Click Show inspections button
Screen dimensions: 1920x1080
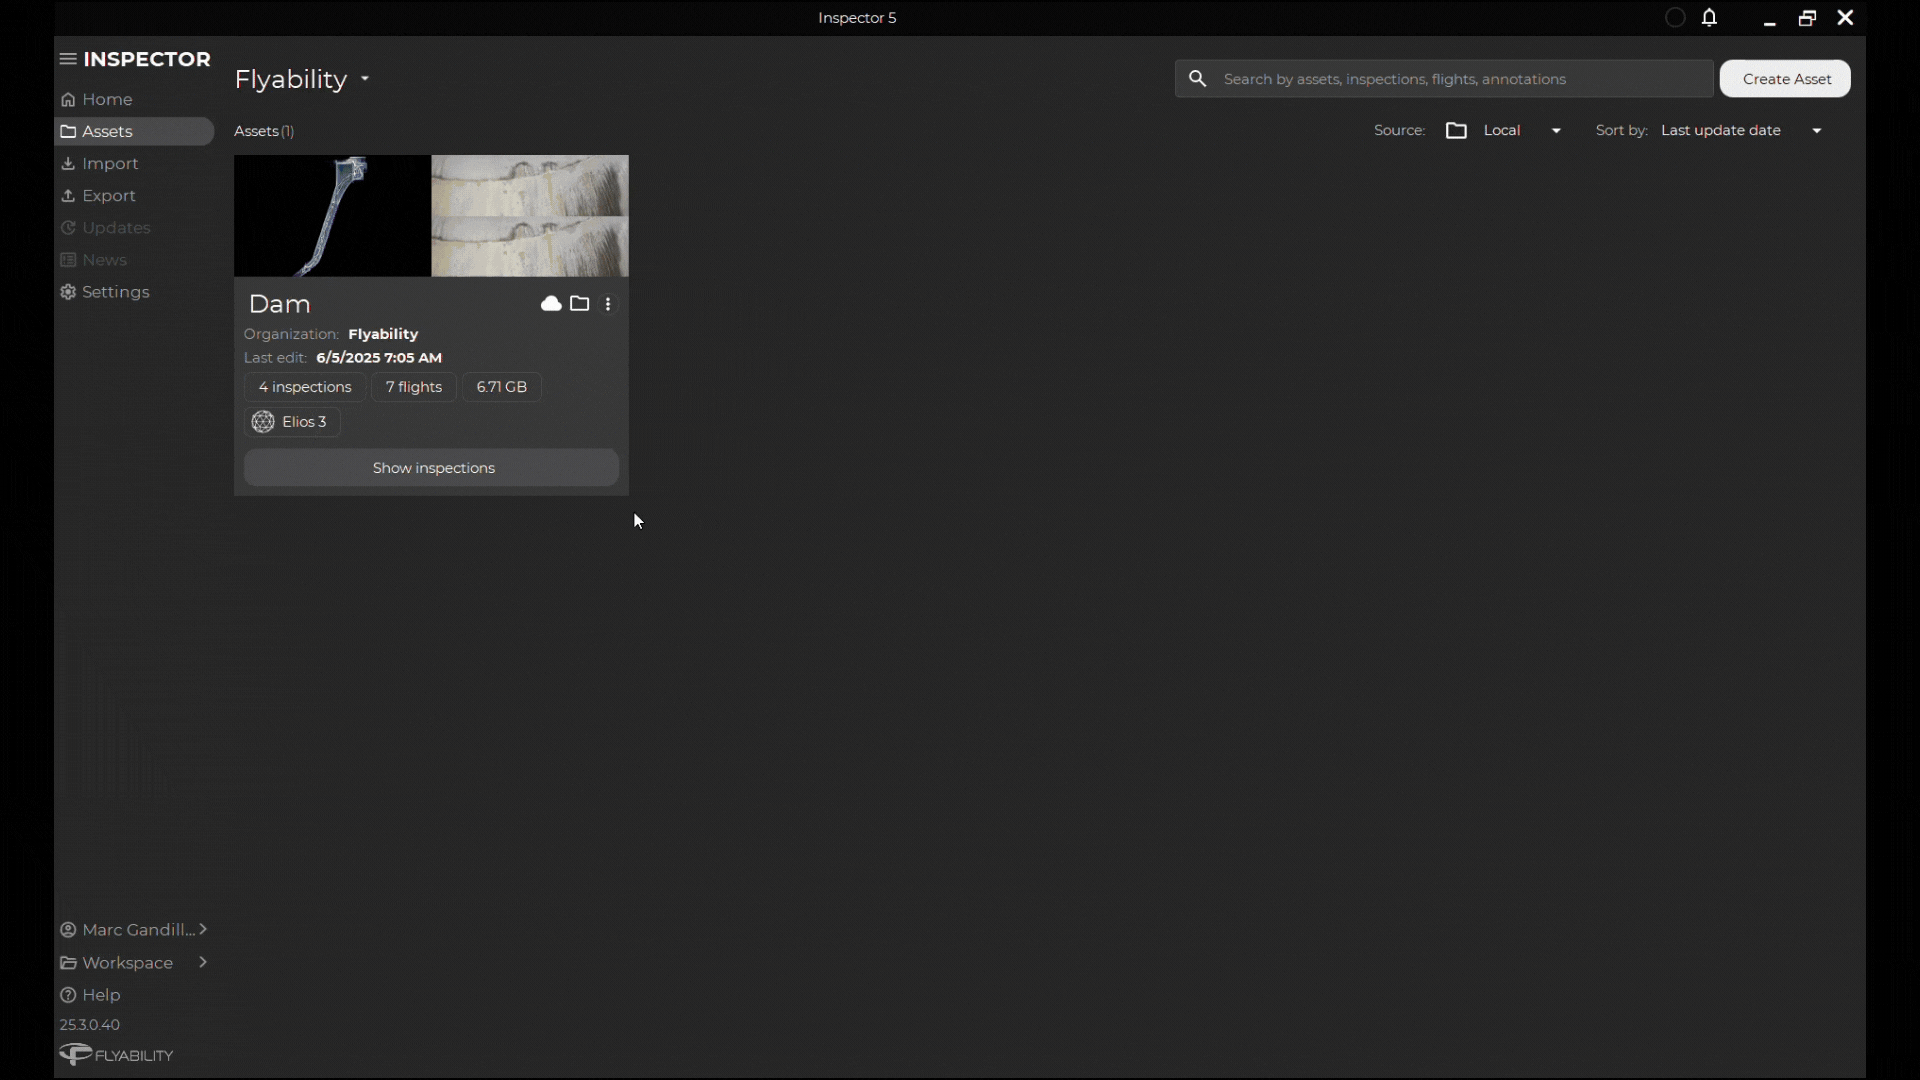(432, 468)
